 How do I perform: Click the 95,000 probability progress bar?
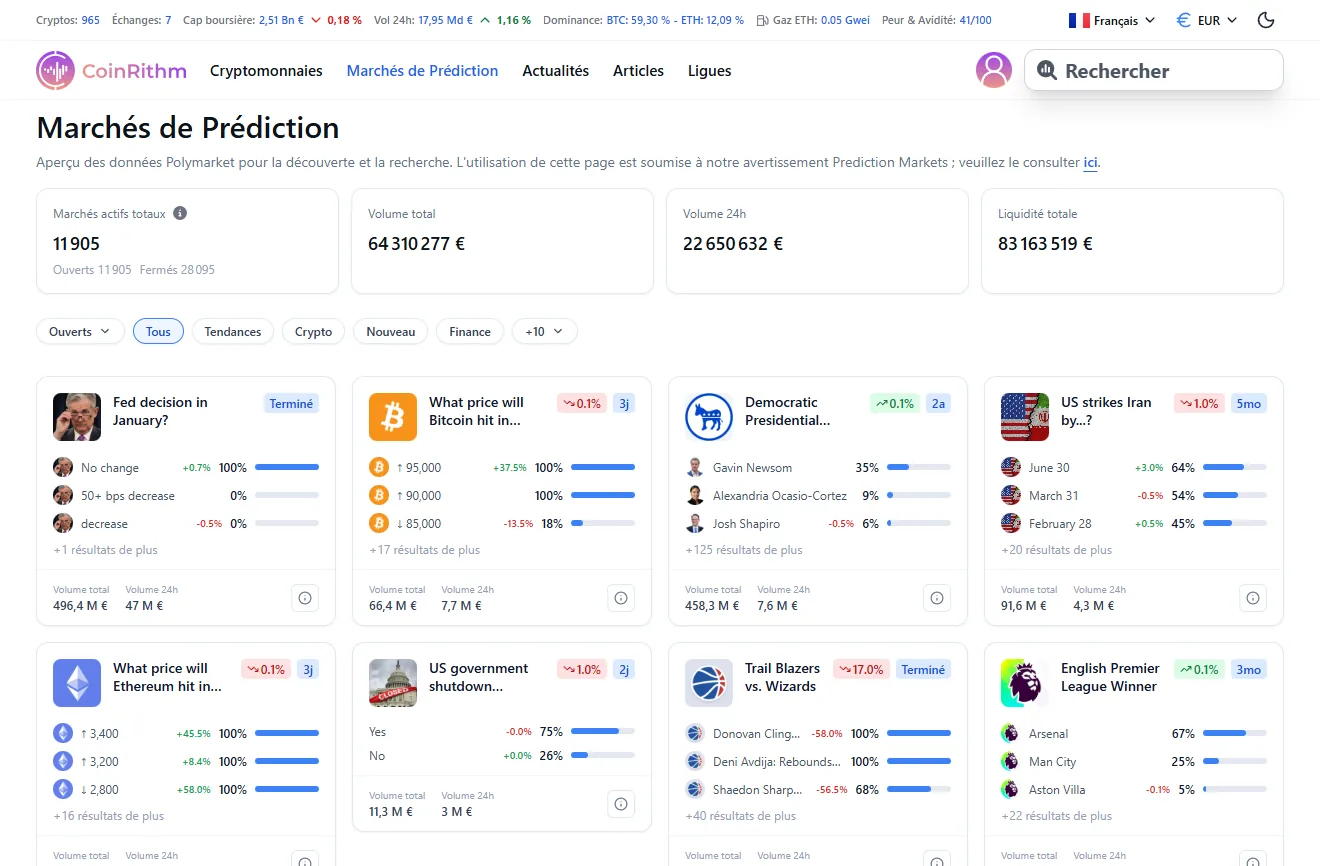pyautogui.click(x=601, y=467)
